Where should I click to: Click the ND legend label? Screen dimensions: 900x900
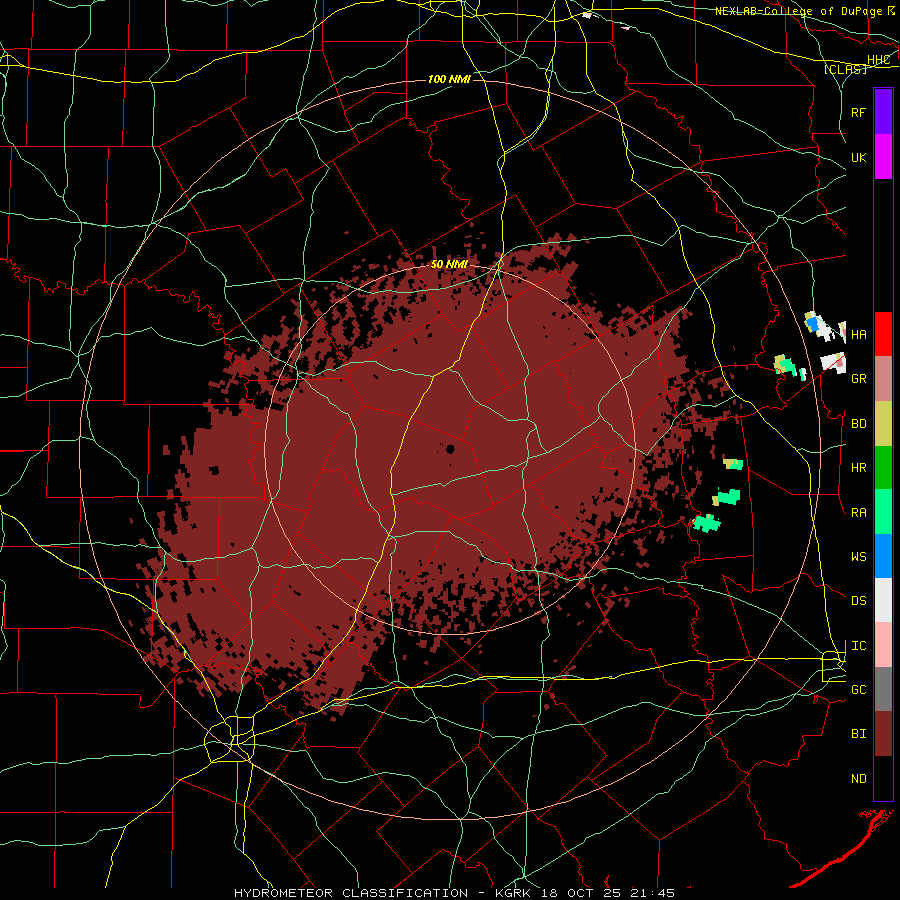point(858,779)
